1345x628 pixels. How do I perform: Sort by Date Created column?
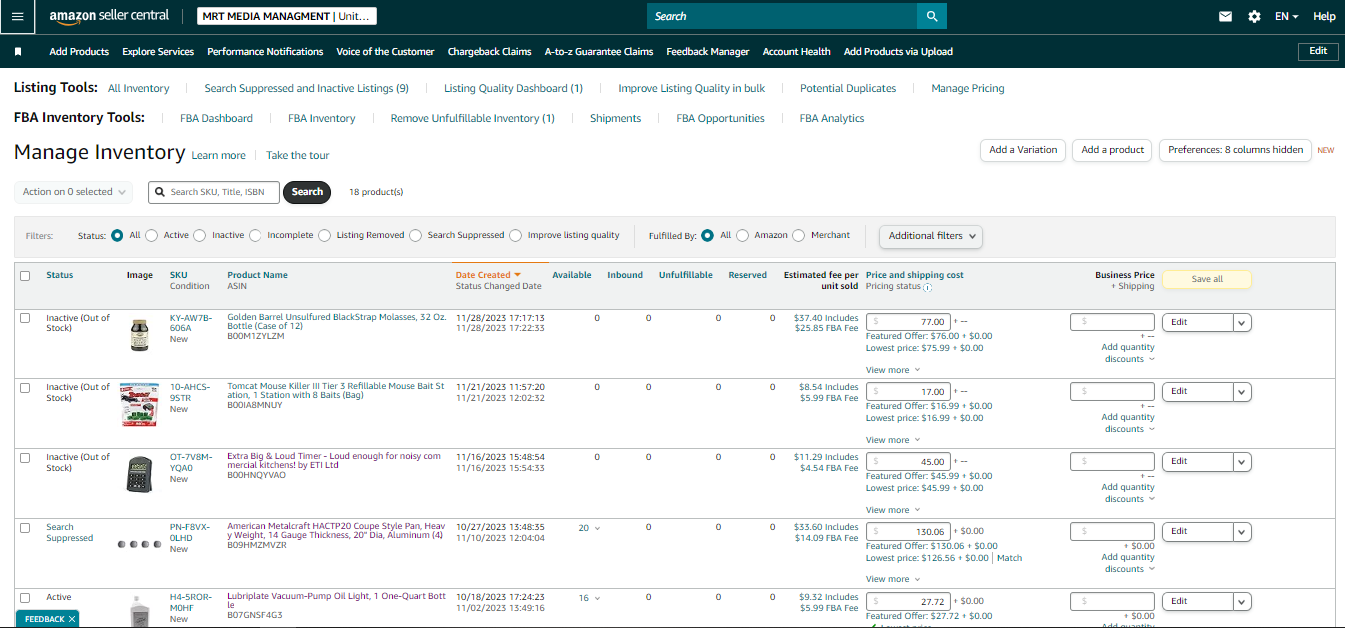click(488, 275)
